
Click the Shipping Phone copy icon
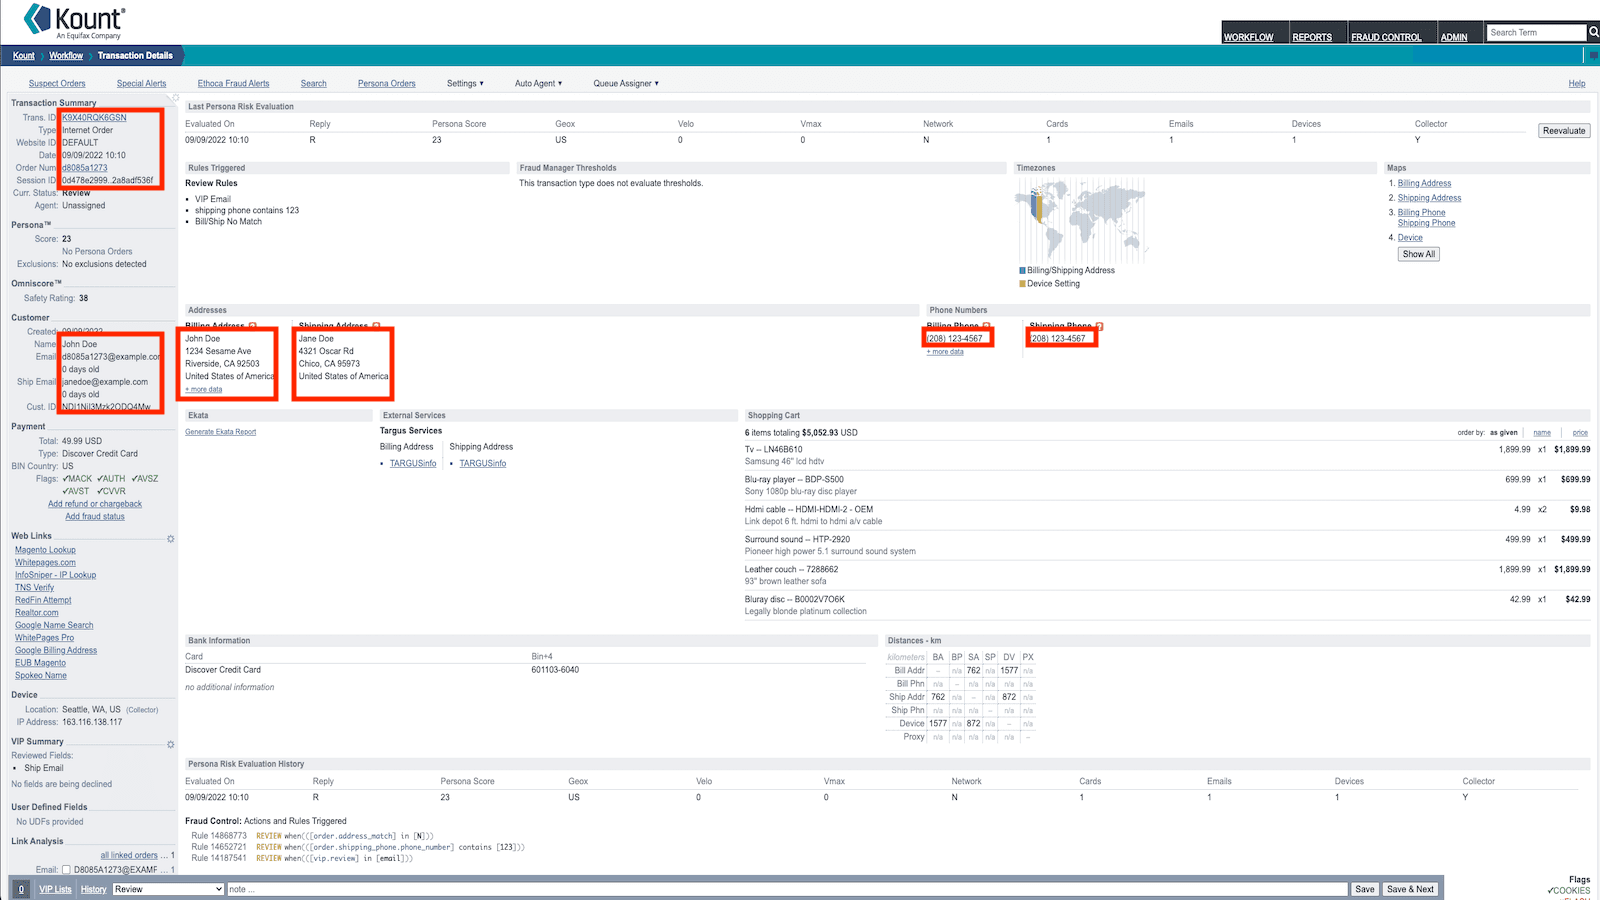click(1099, 326)
